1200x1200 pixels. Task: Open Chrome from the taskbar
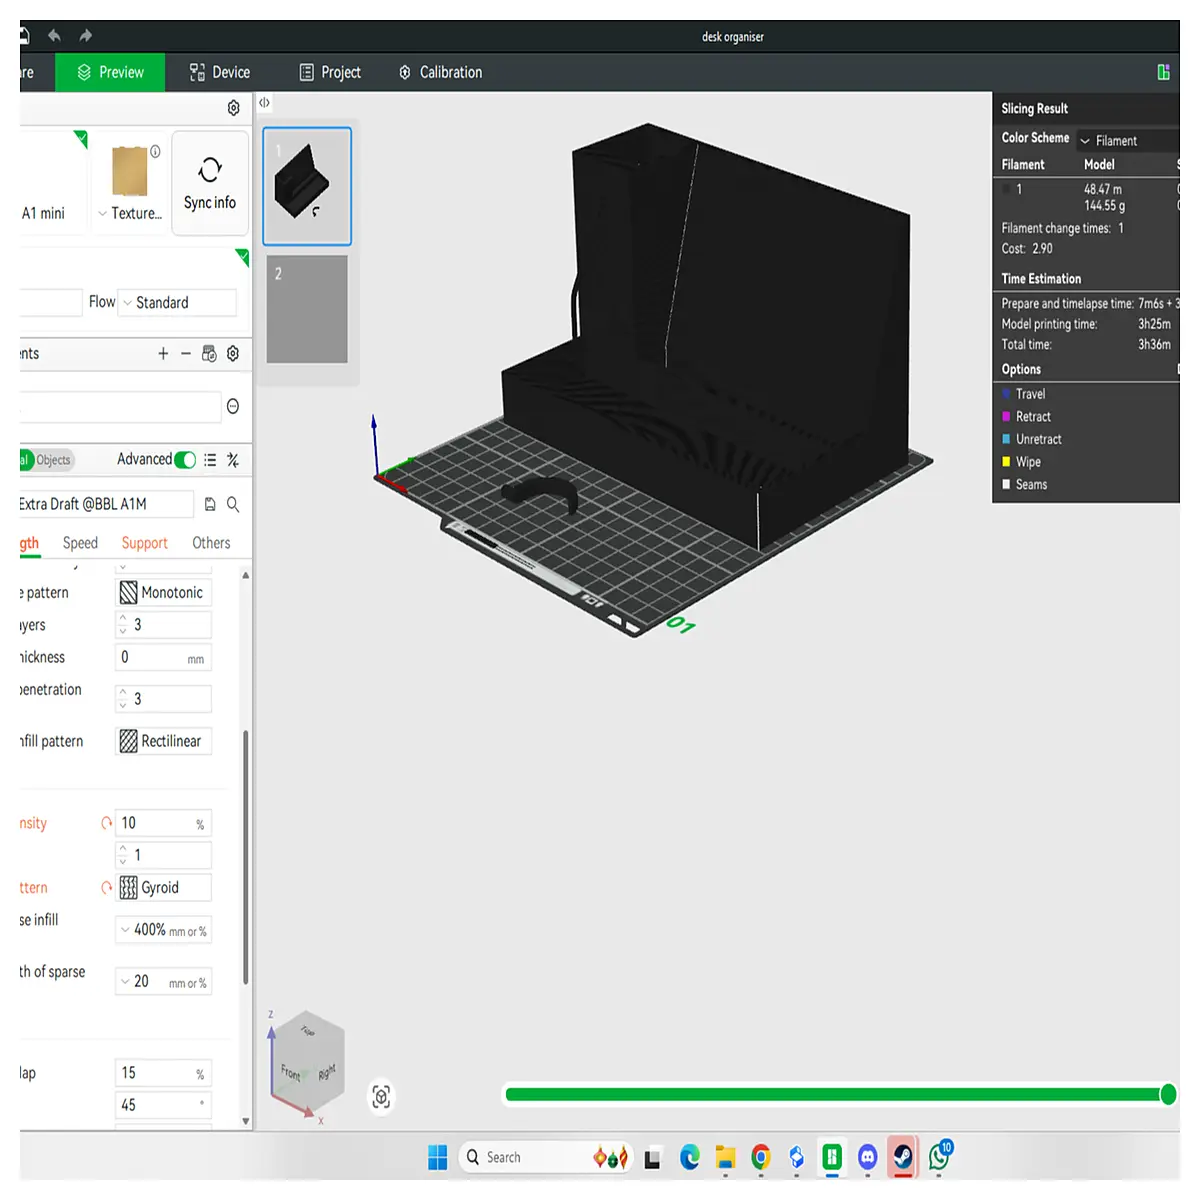[x=761, y=1157]
